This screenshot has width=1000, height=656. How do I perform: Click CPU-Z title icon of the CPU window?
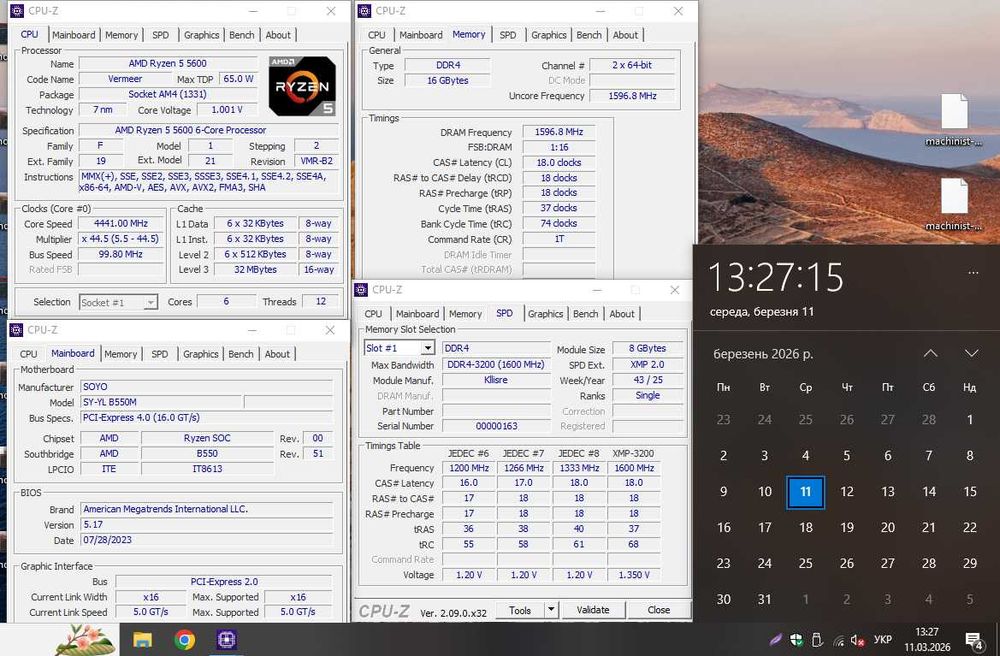[17, 11]
